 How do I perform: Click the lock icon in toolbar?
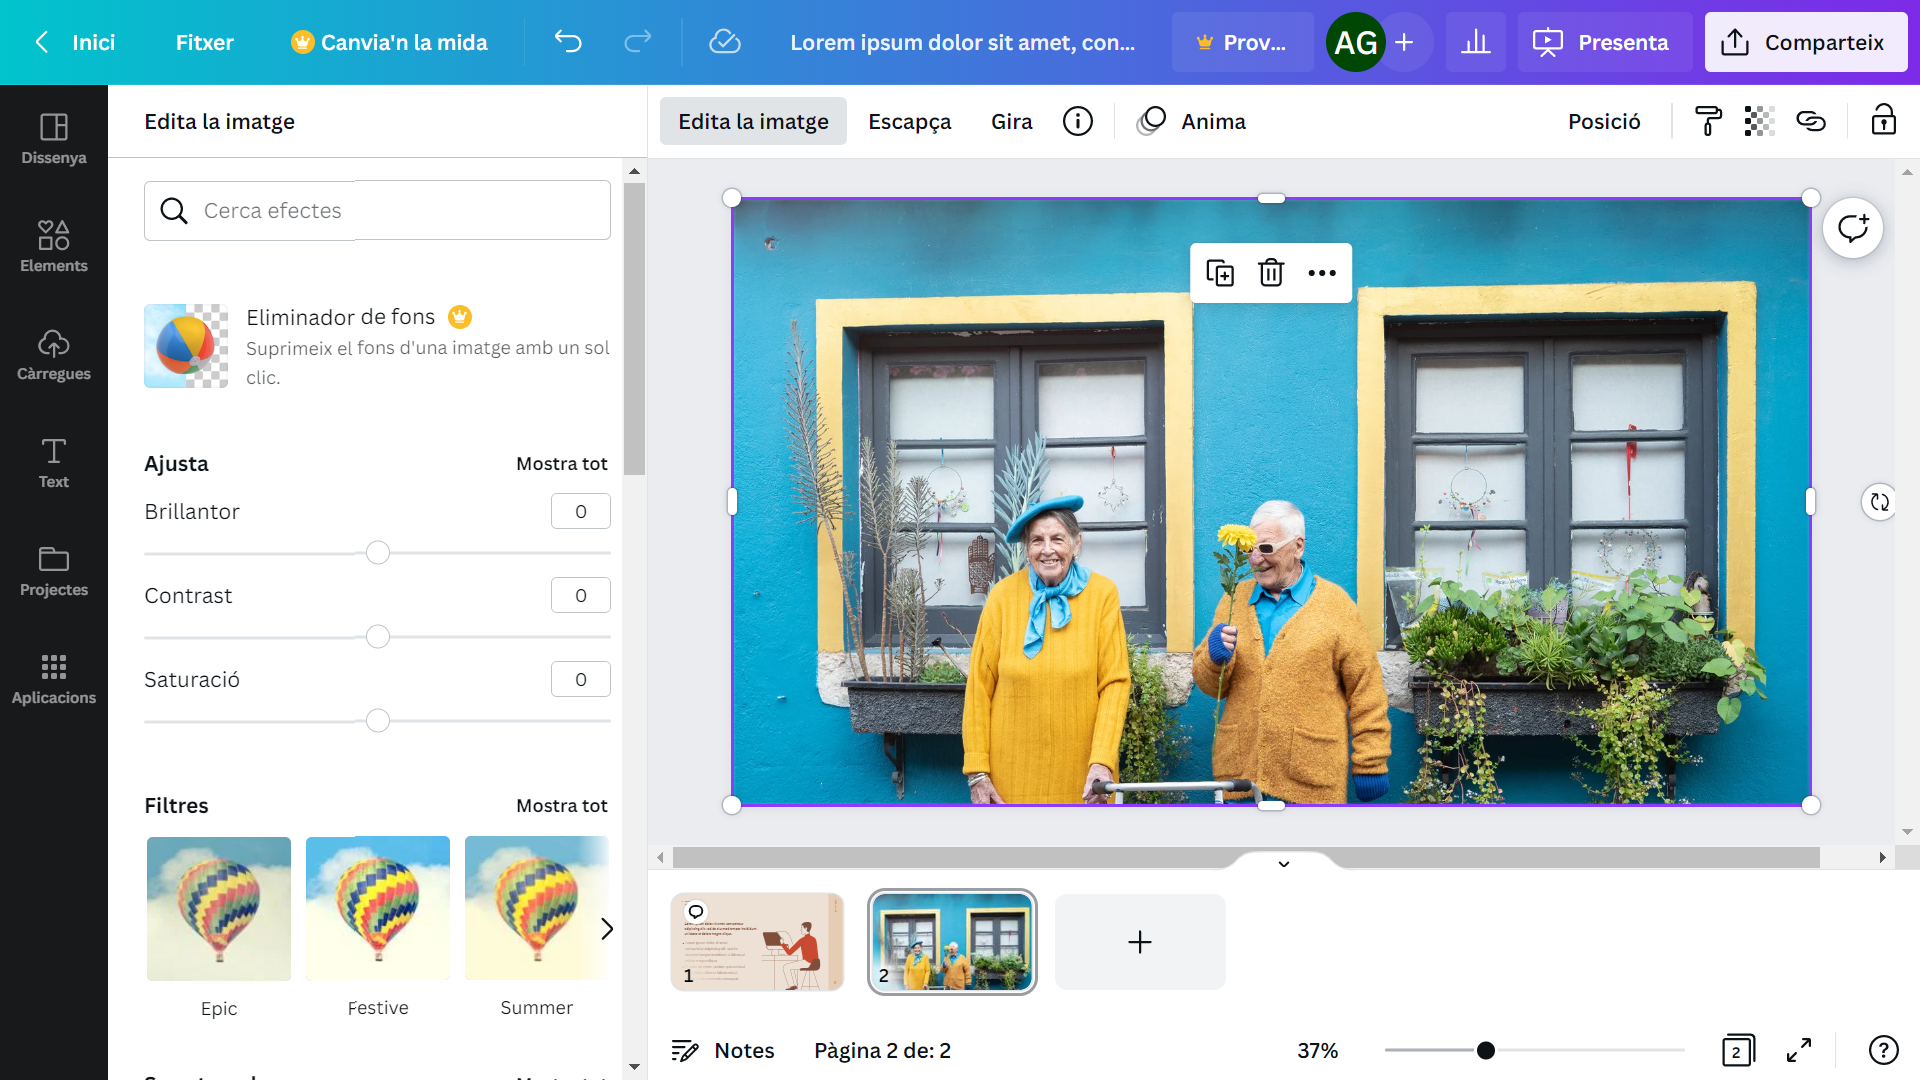[x=1883, y=121]
